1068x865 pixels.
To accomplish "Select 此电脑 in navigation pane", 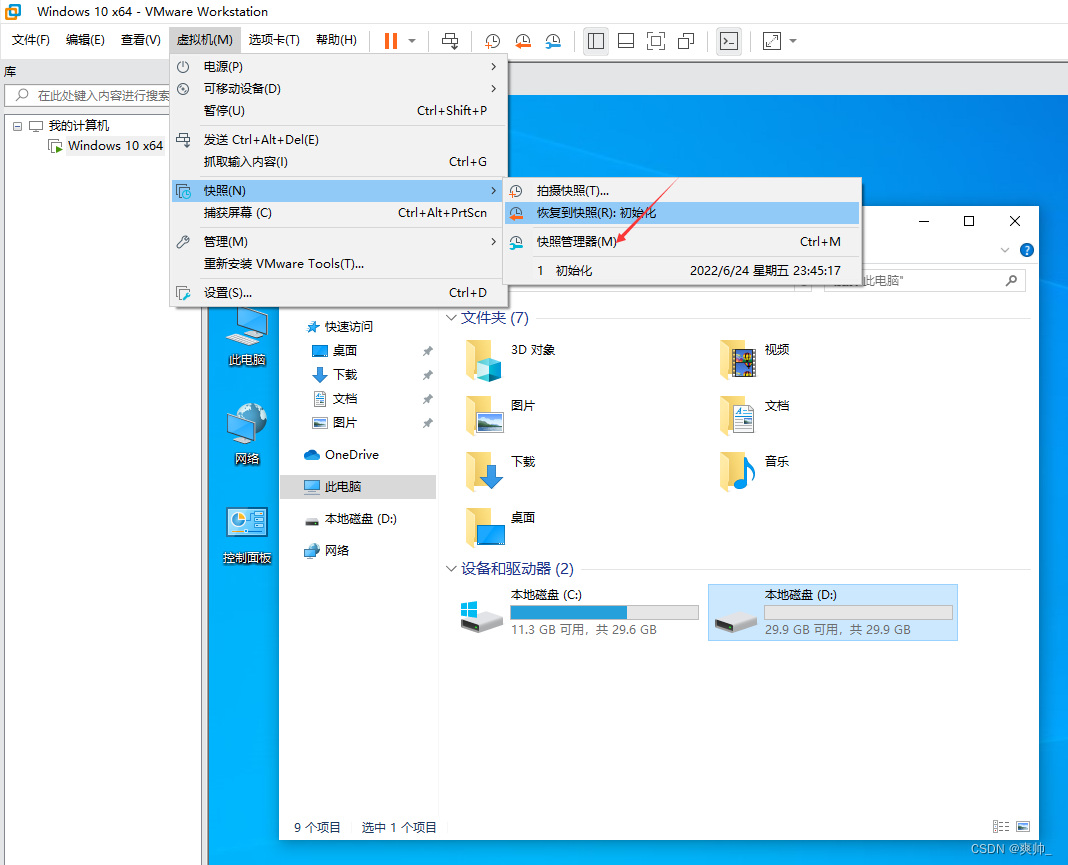I will point(358,486).
